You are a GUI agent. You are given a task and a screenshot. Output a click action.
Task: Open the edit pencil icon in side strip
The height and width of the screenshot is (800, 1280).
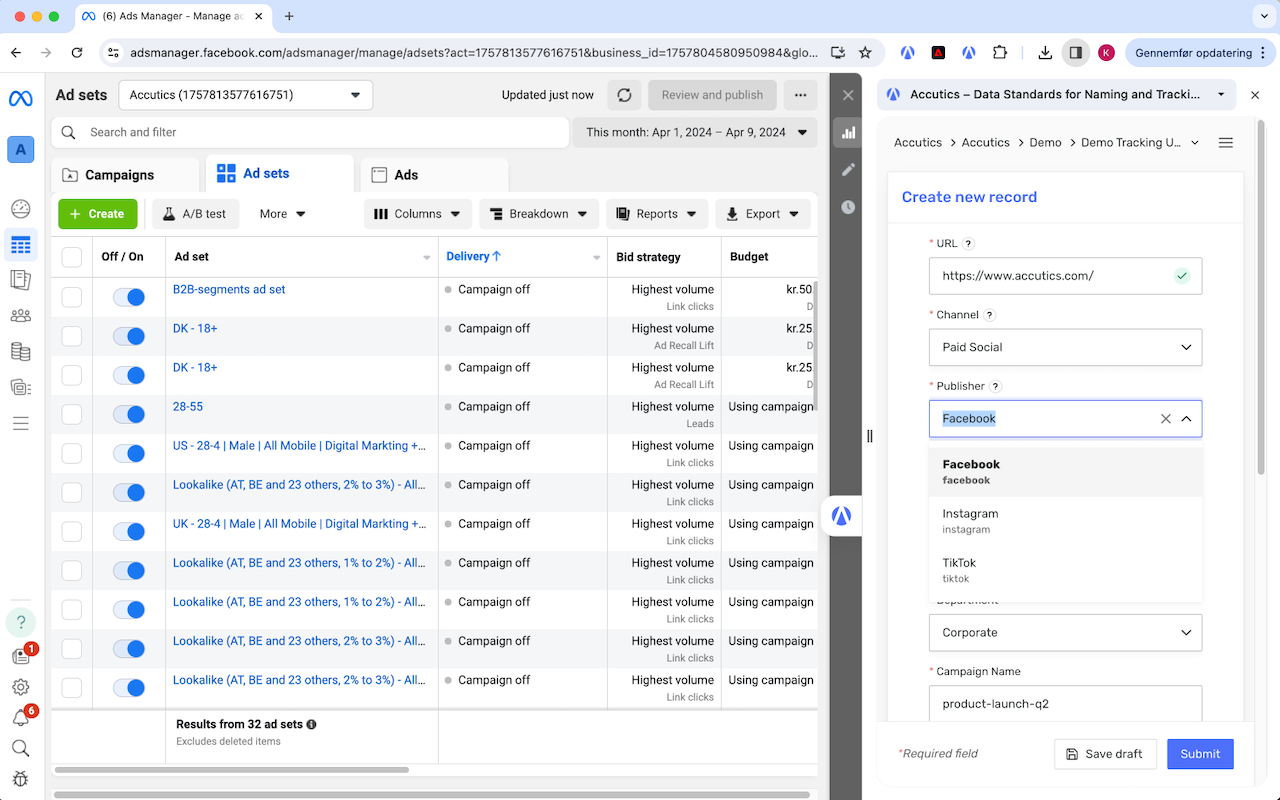click(848, 170)
